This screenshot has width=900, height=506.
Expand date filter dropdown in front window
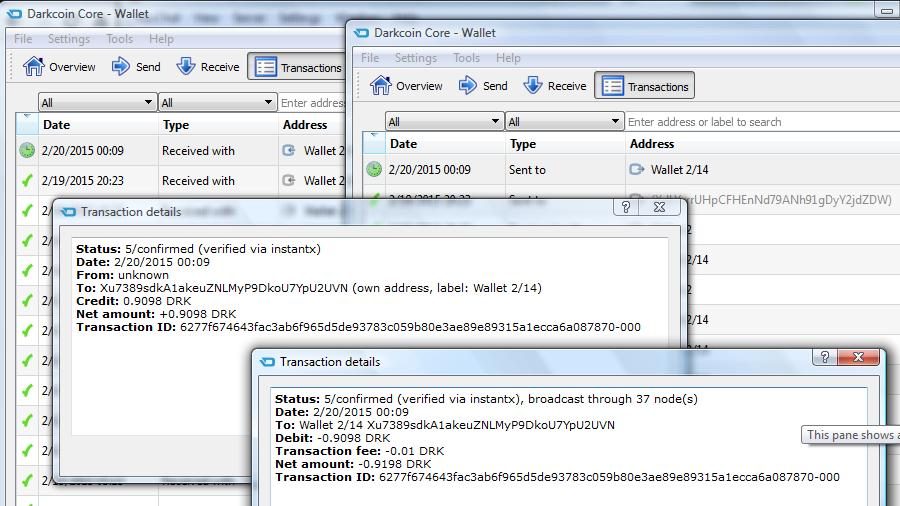[444, 122]
